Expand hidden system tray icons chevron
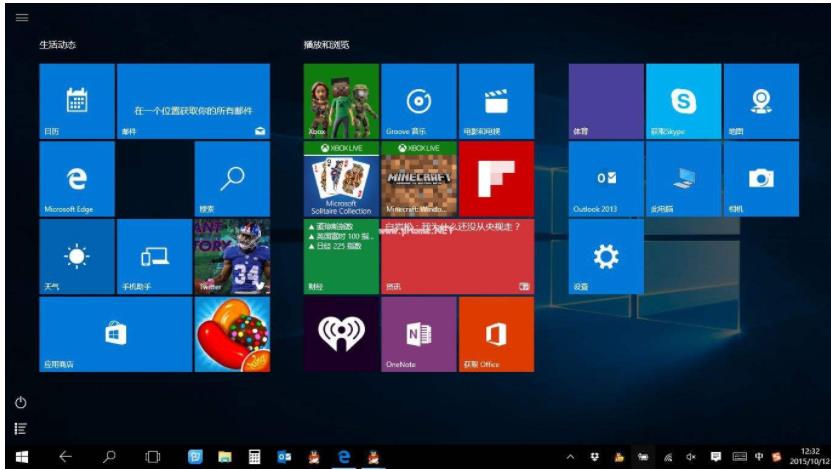This screenshot has height=470, width=831. point(570,457)
